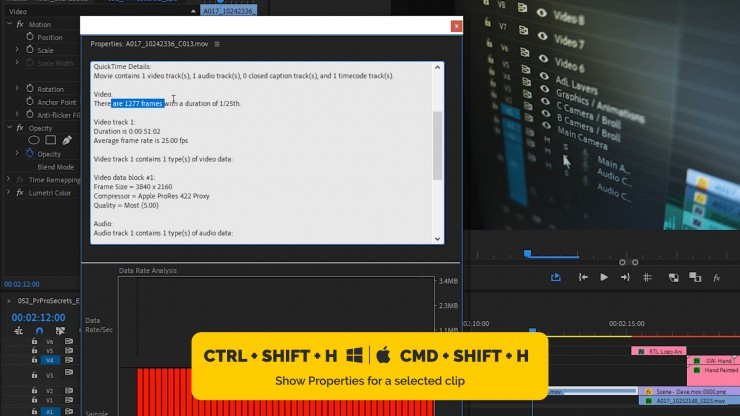Toggle Anti-flicker Filter animation stopwatch
This screenshot has height=416, width=740.
click(x=30, y=114)
